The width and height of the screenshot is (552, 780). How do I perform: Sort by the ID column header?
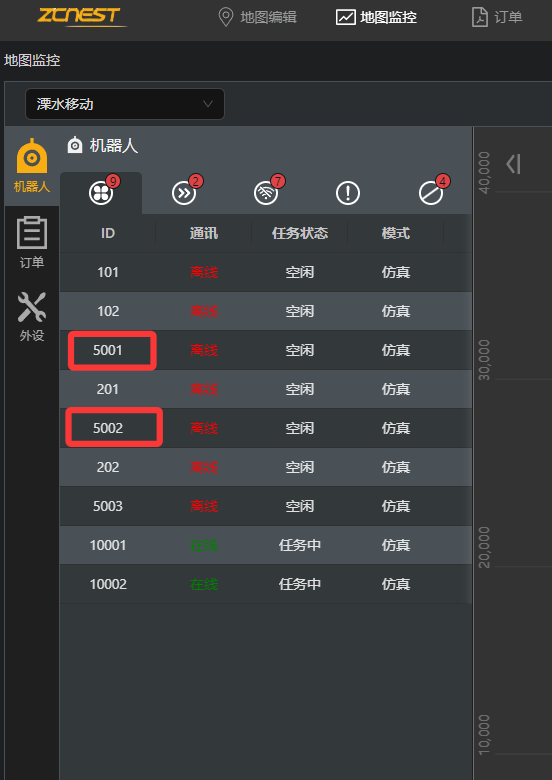tap(108, 233)
